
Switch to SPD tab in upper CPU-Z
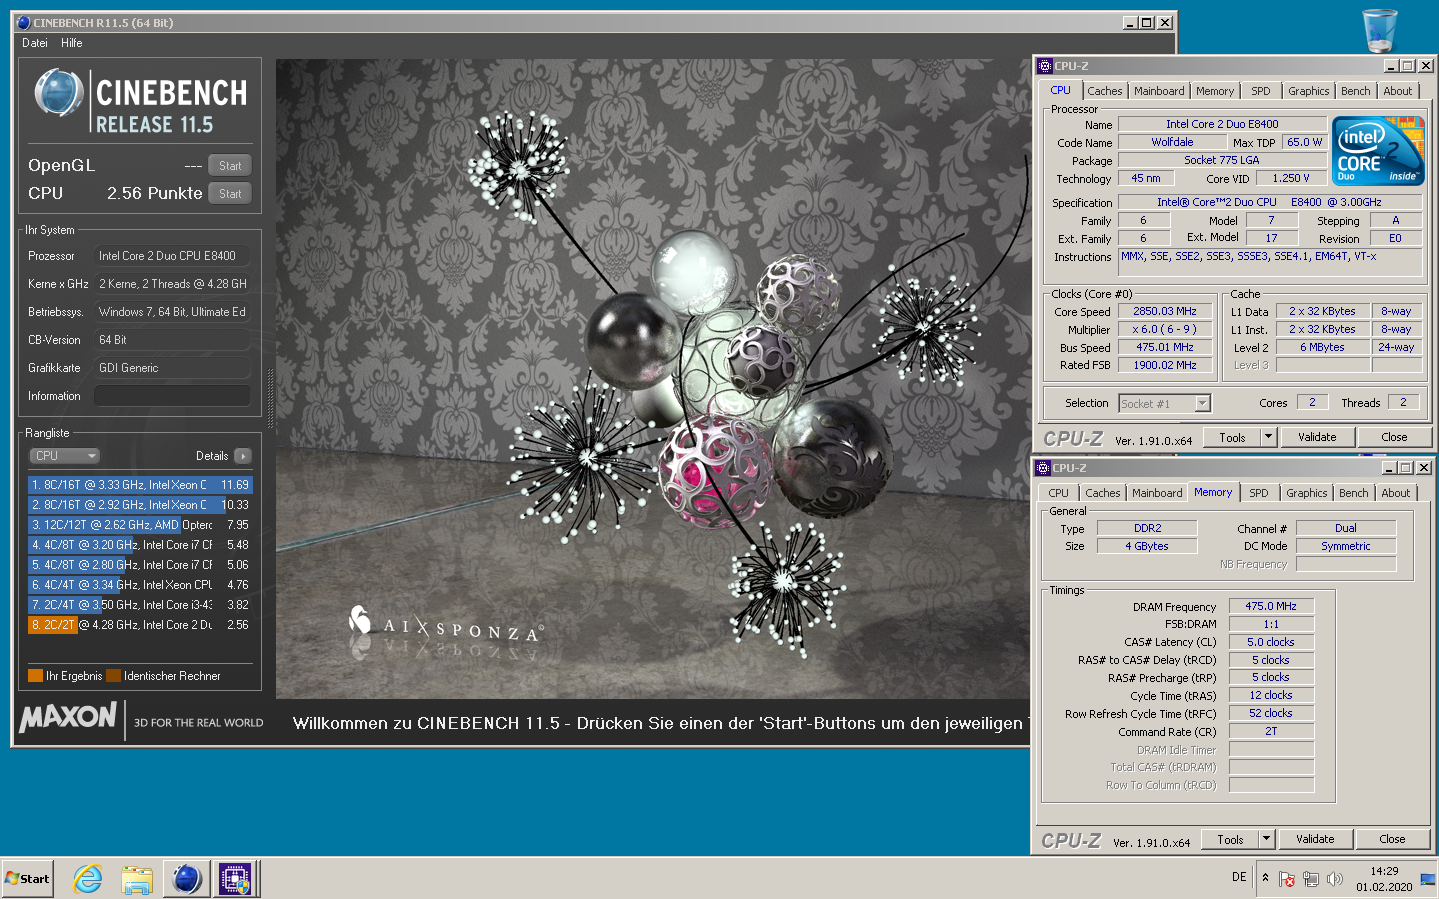[x=1261, y=91]
